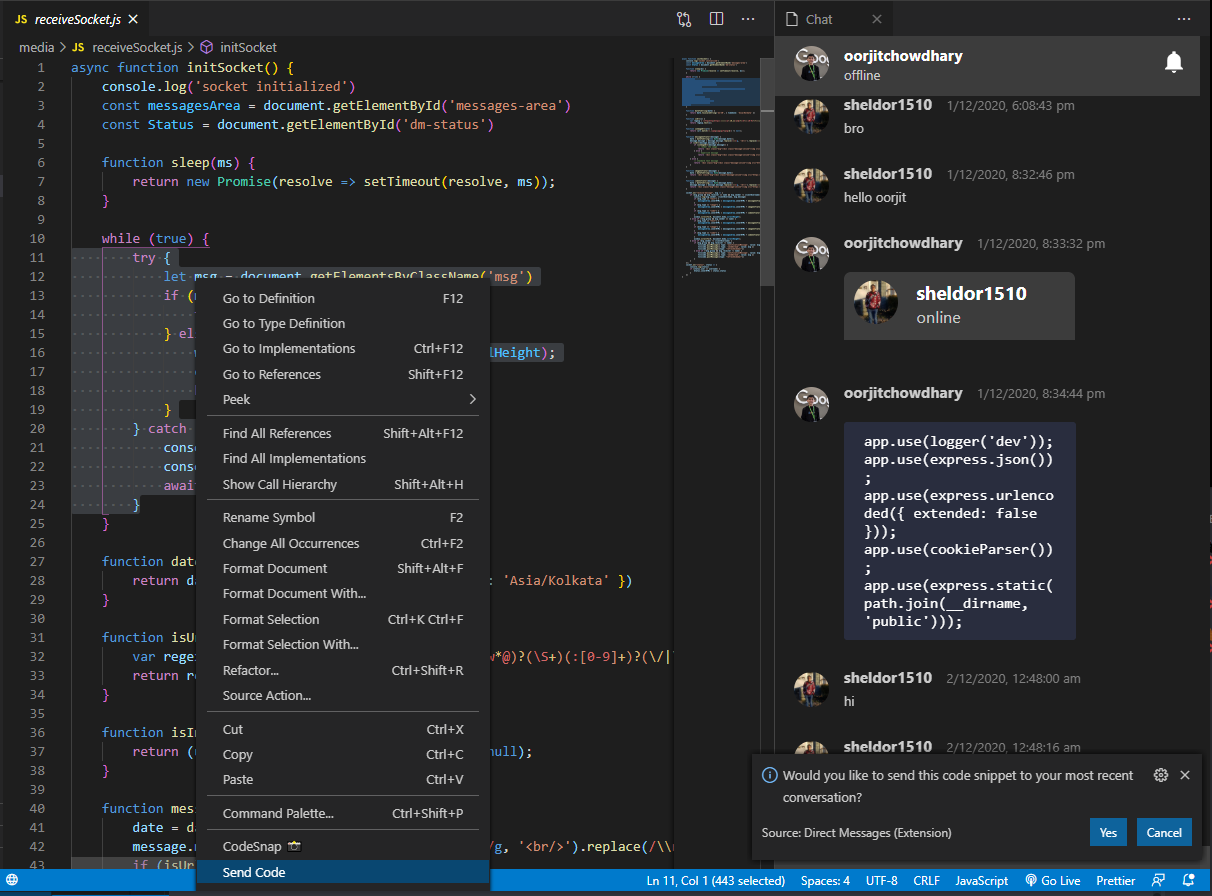Click the app.use code snippet message
The height and width of the screenshot is (896, 1212).
tap(959, 531)
